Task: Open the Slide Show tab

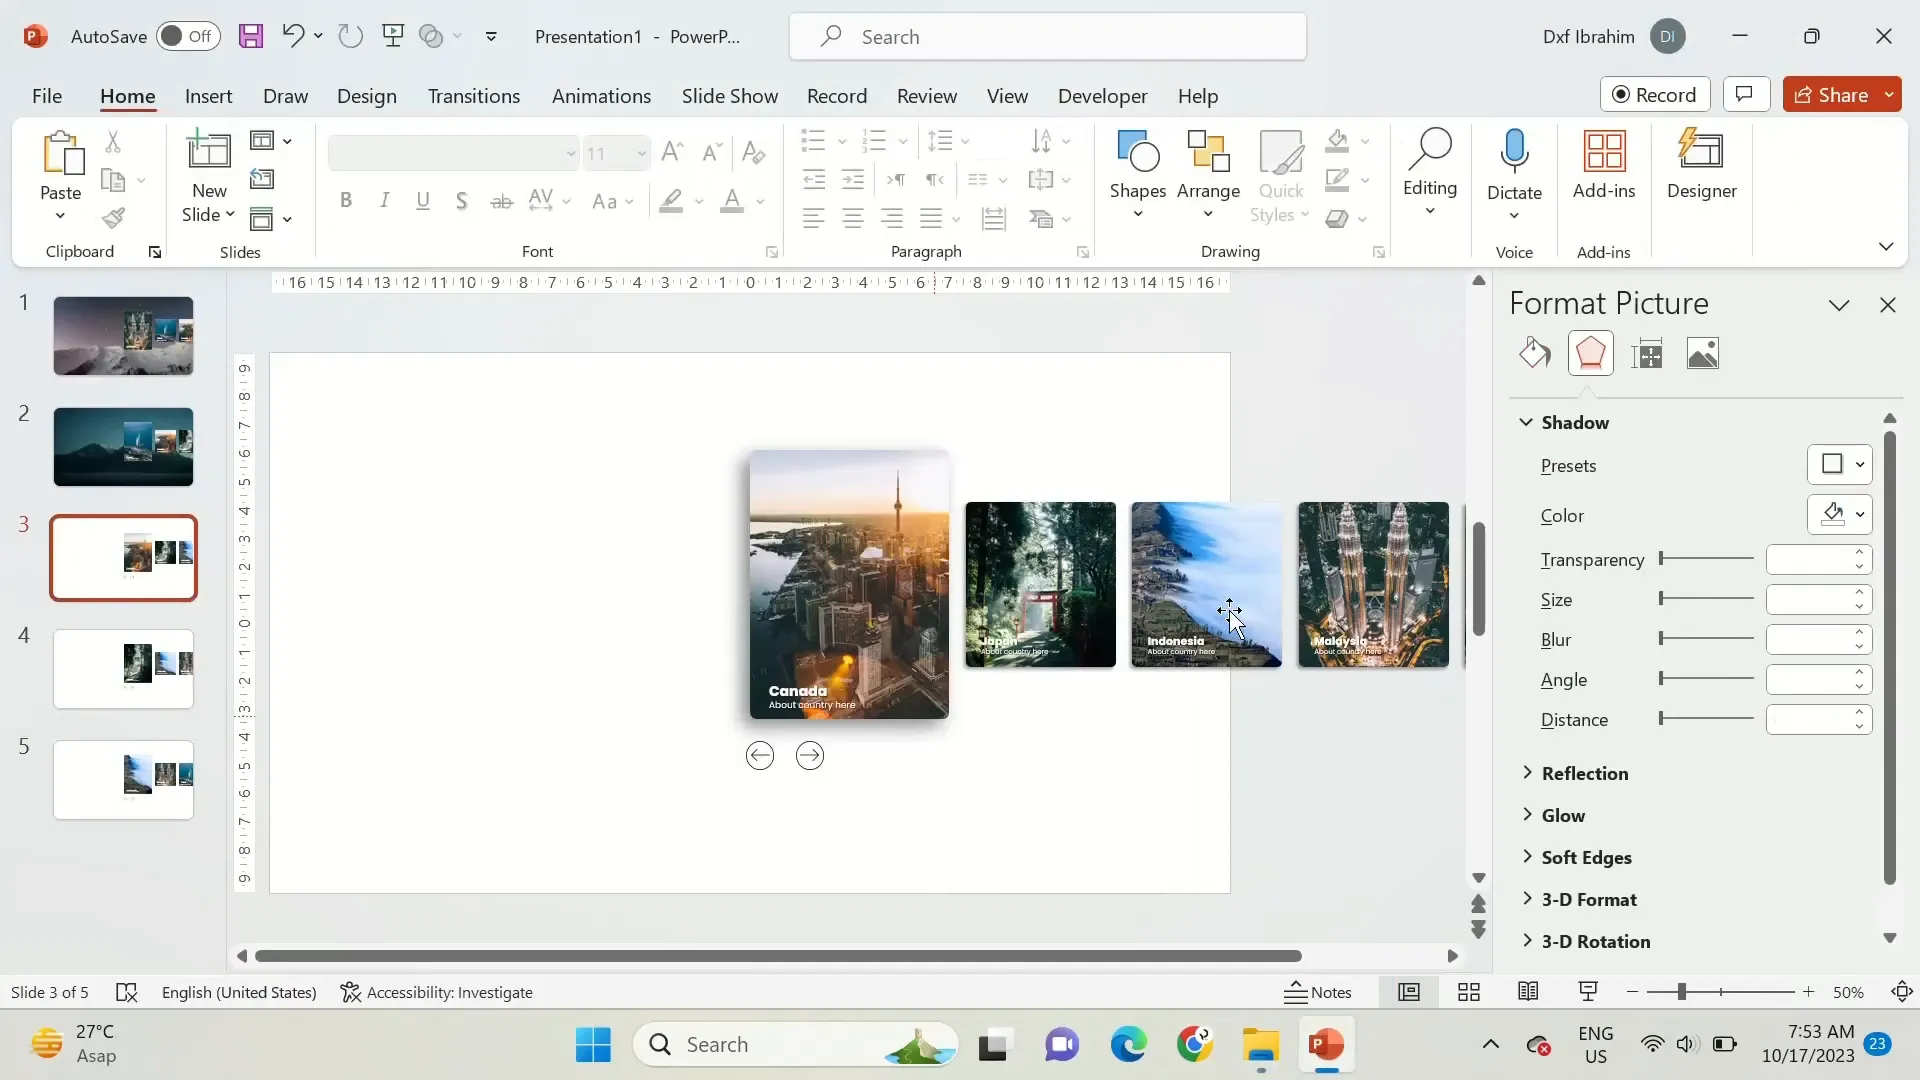Action: tap(730, 96)
